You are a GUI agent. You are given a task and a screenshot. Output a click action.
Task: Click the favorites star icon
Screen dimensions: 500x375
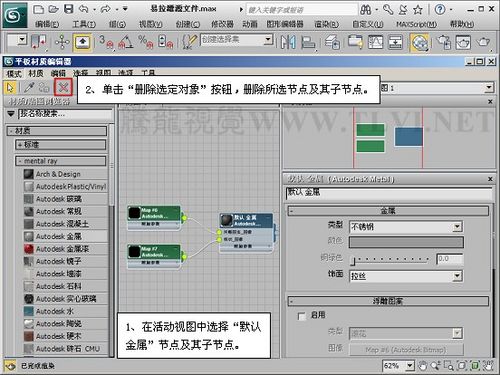click(418, 10)
